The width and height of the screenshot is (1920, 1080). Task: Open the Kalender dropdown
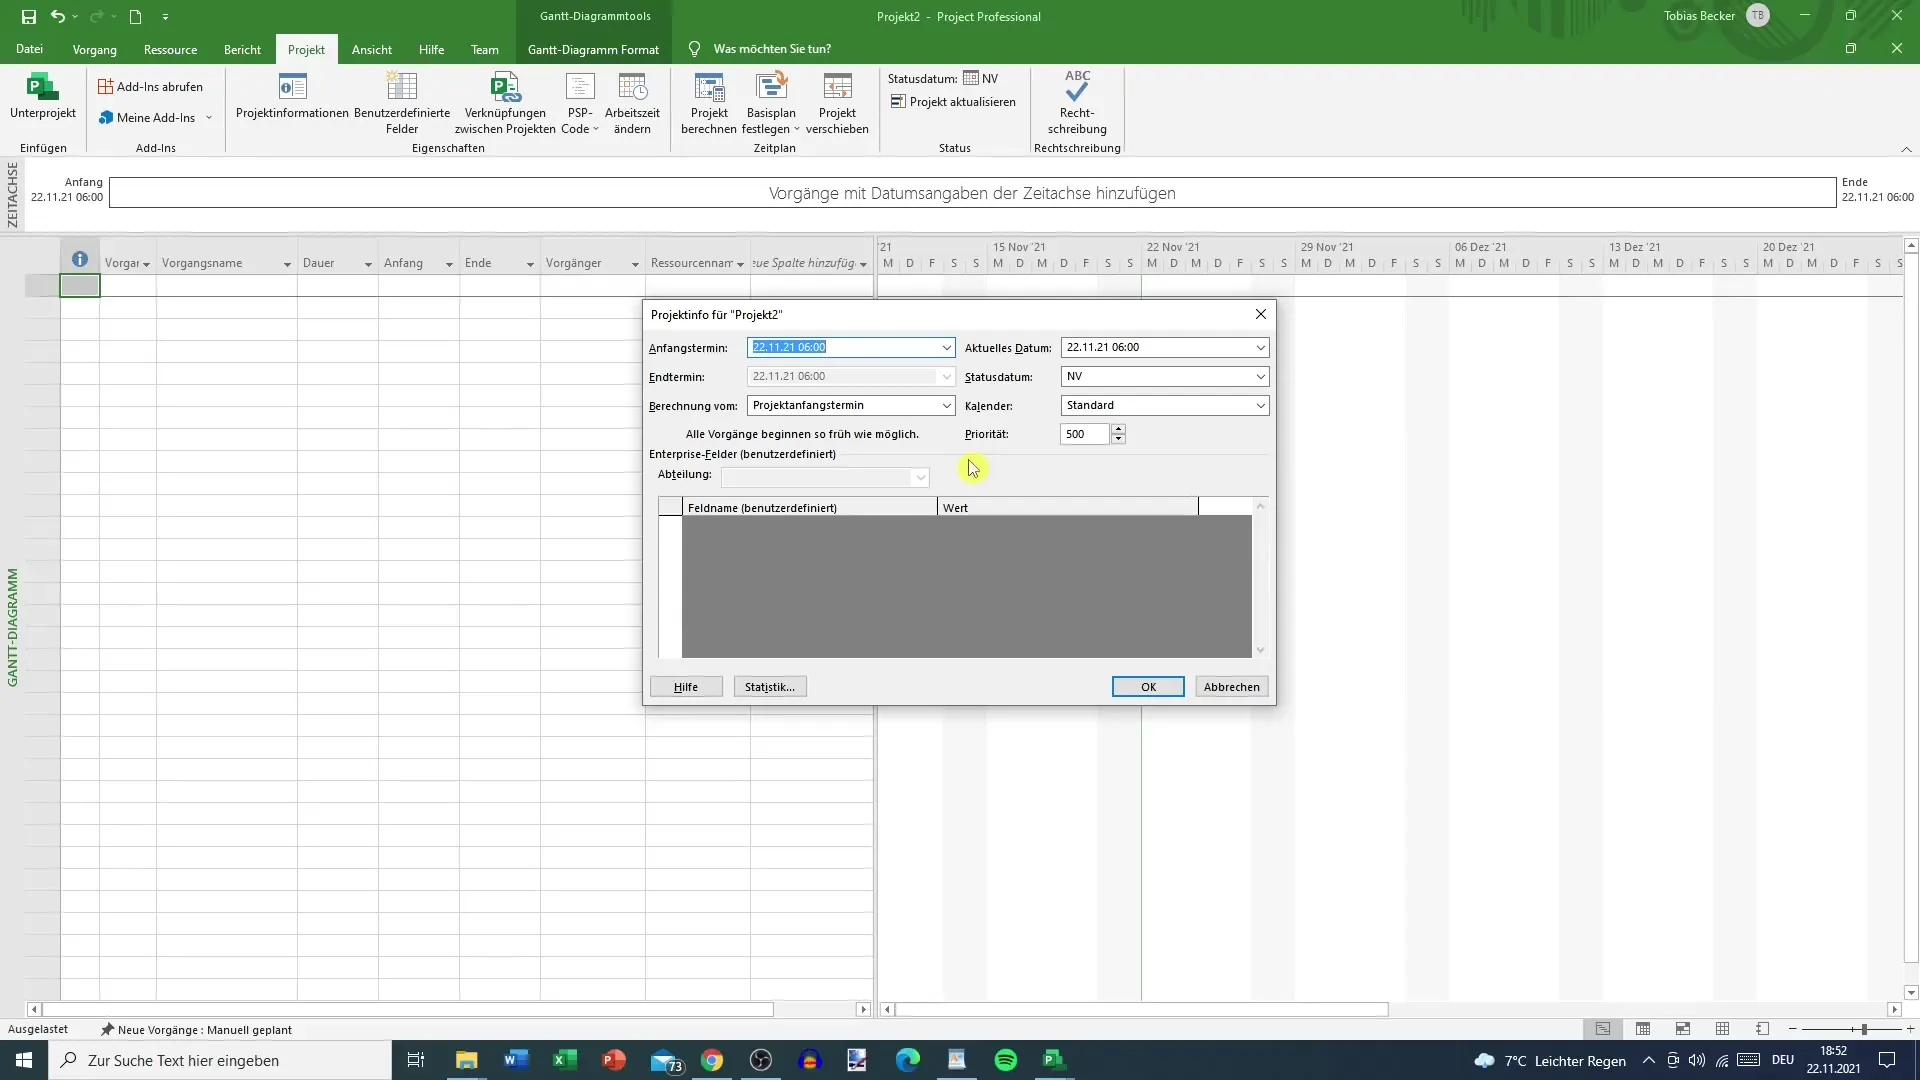1260,406
